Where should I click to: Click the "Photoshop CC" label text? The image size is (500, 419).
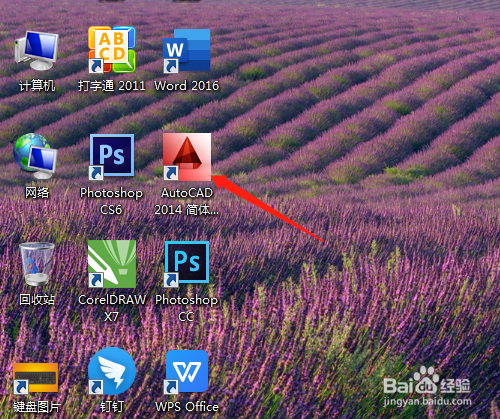186,308
